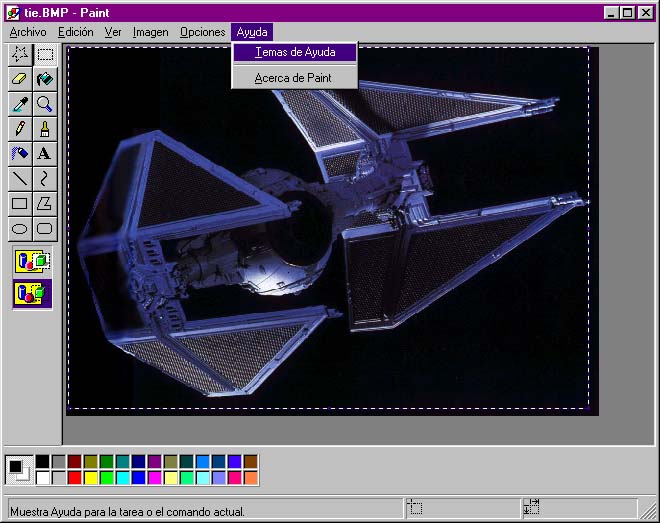
Task: Select the Magnifier tool
Action: point(45,104)
